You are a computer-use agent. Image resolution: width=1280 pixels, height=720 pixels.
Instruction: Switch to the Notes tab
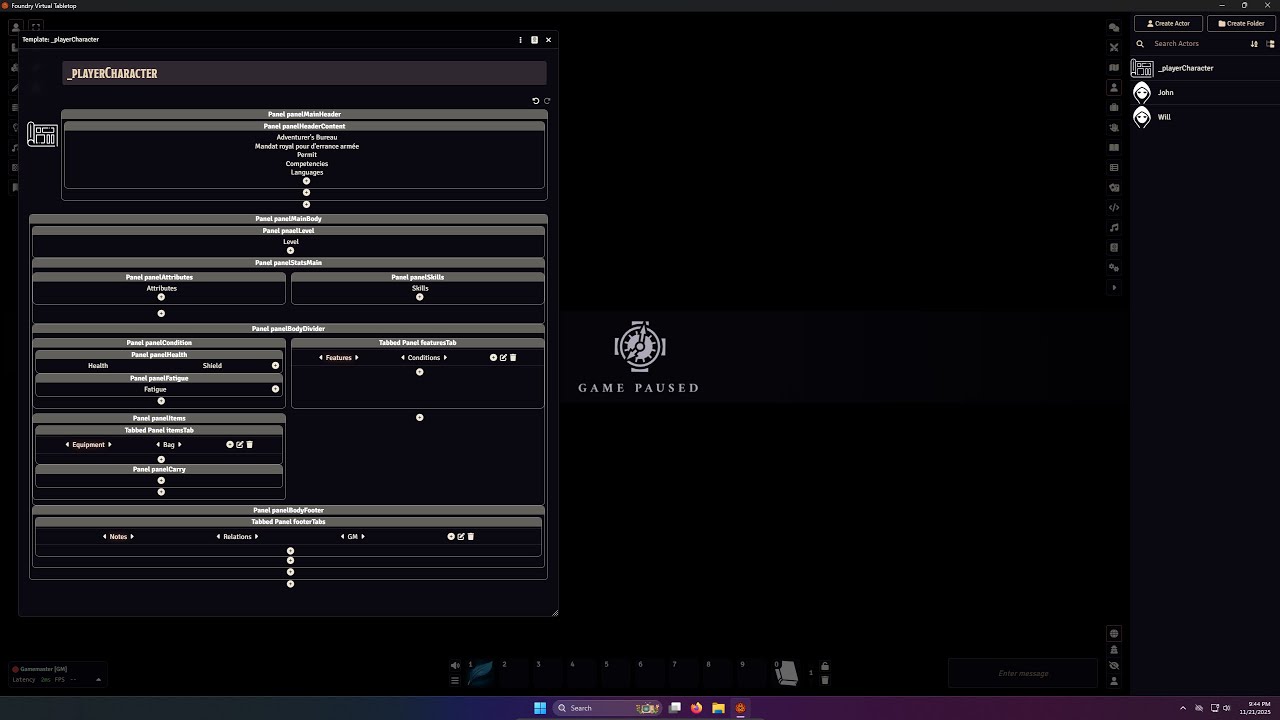click(118, 536)
